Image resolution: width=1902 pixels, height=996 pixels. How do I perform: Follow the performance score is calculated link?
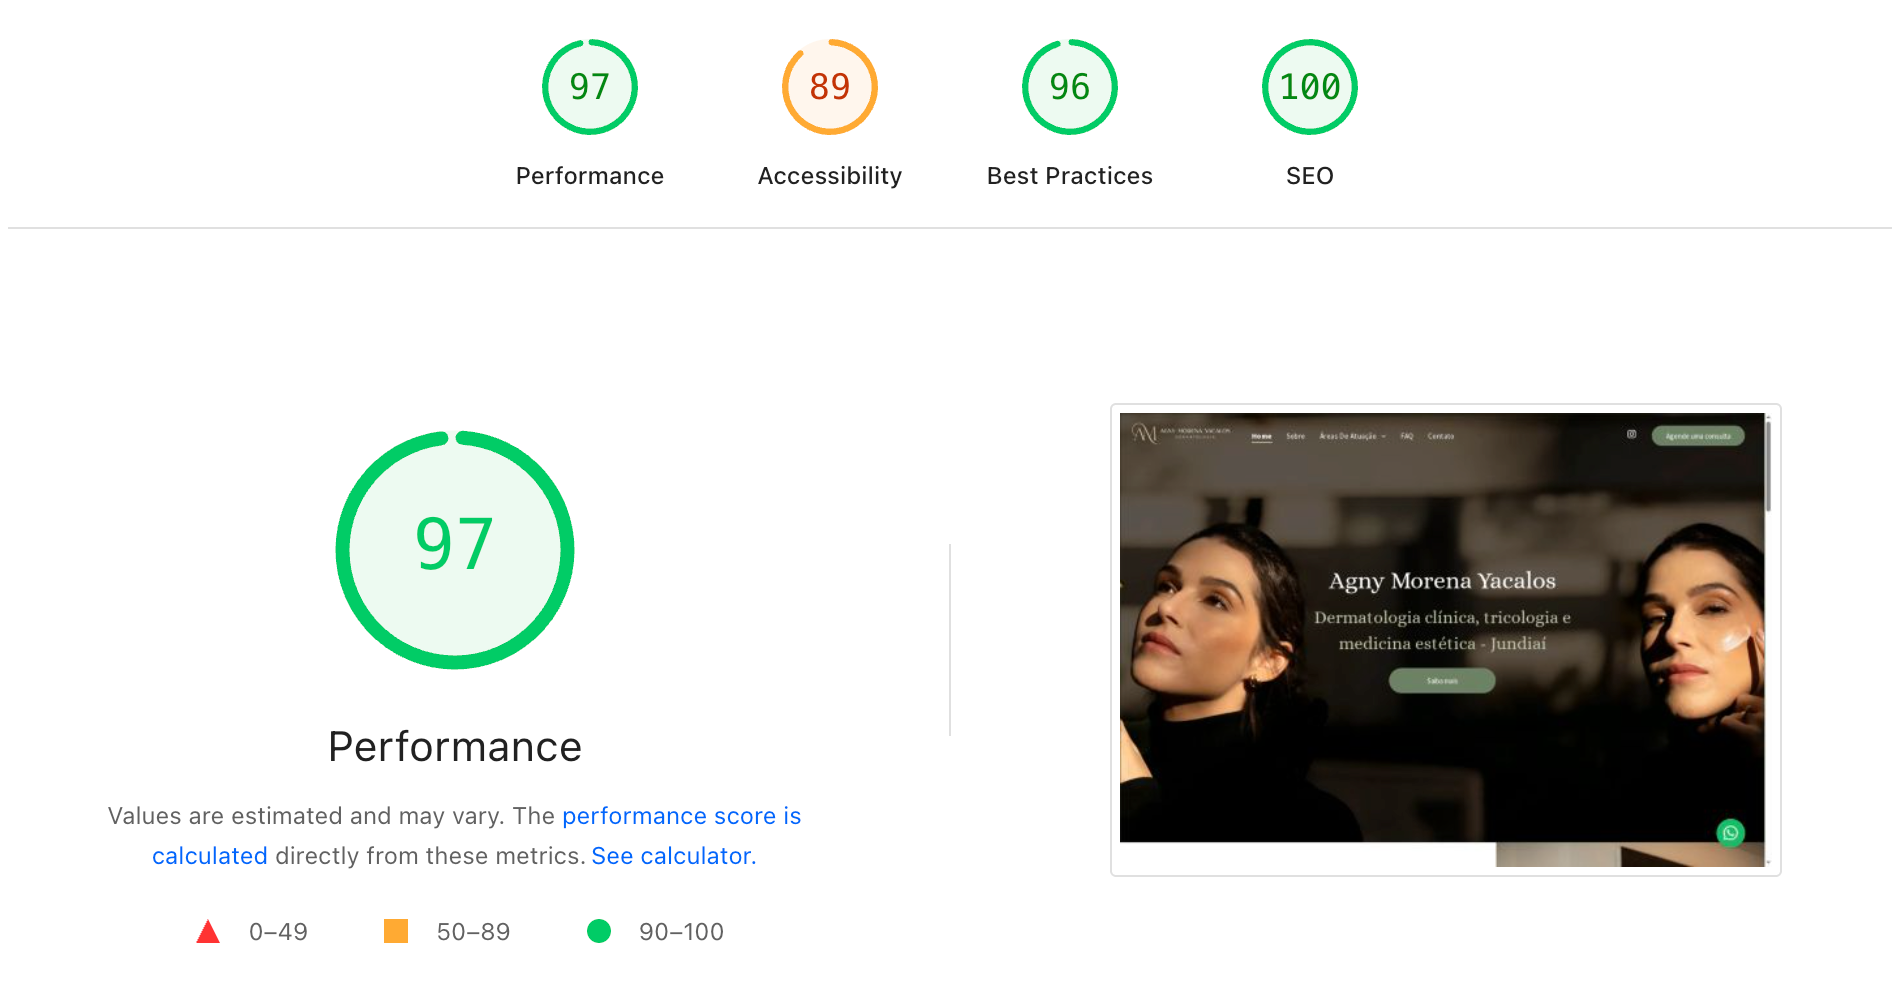681,816
